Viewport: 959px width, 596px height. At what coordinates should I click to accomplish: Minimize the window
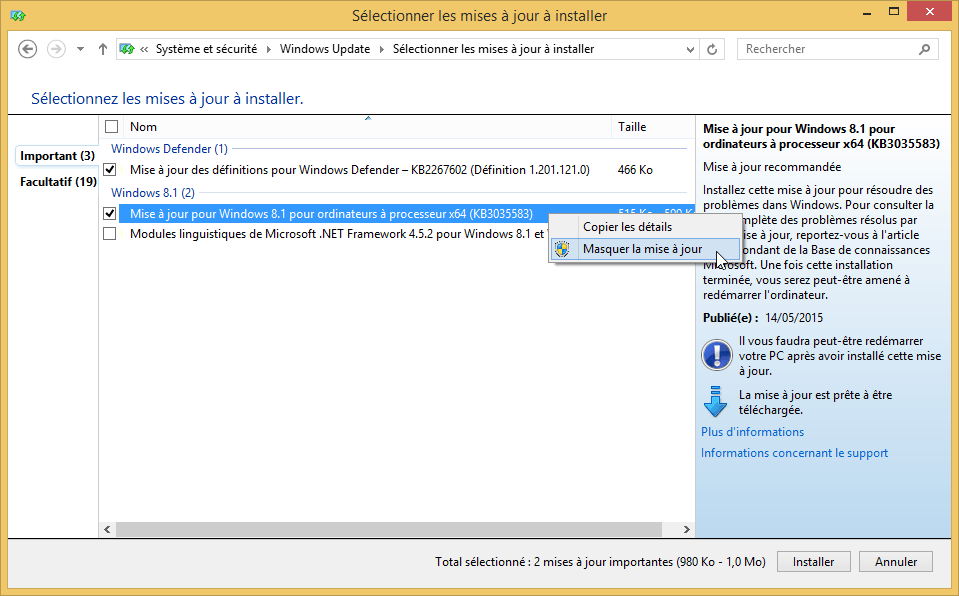(867, 12)
